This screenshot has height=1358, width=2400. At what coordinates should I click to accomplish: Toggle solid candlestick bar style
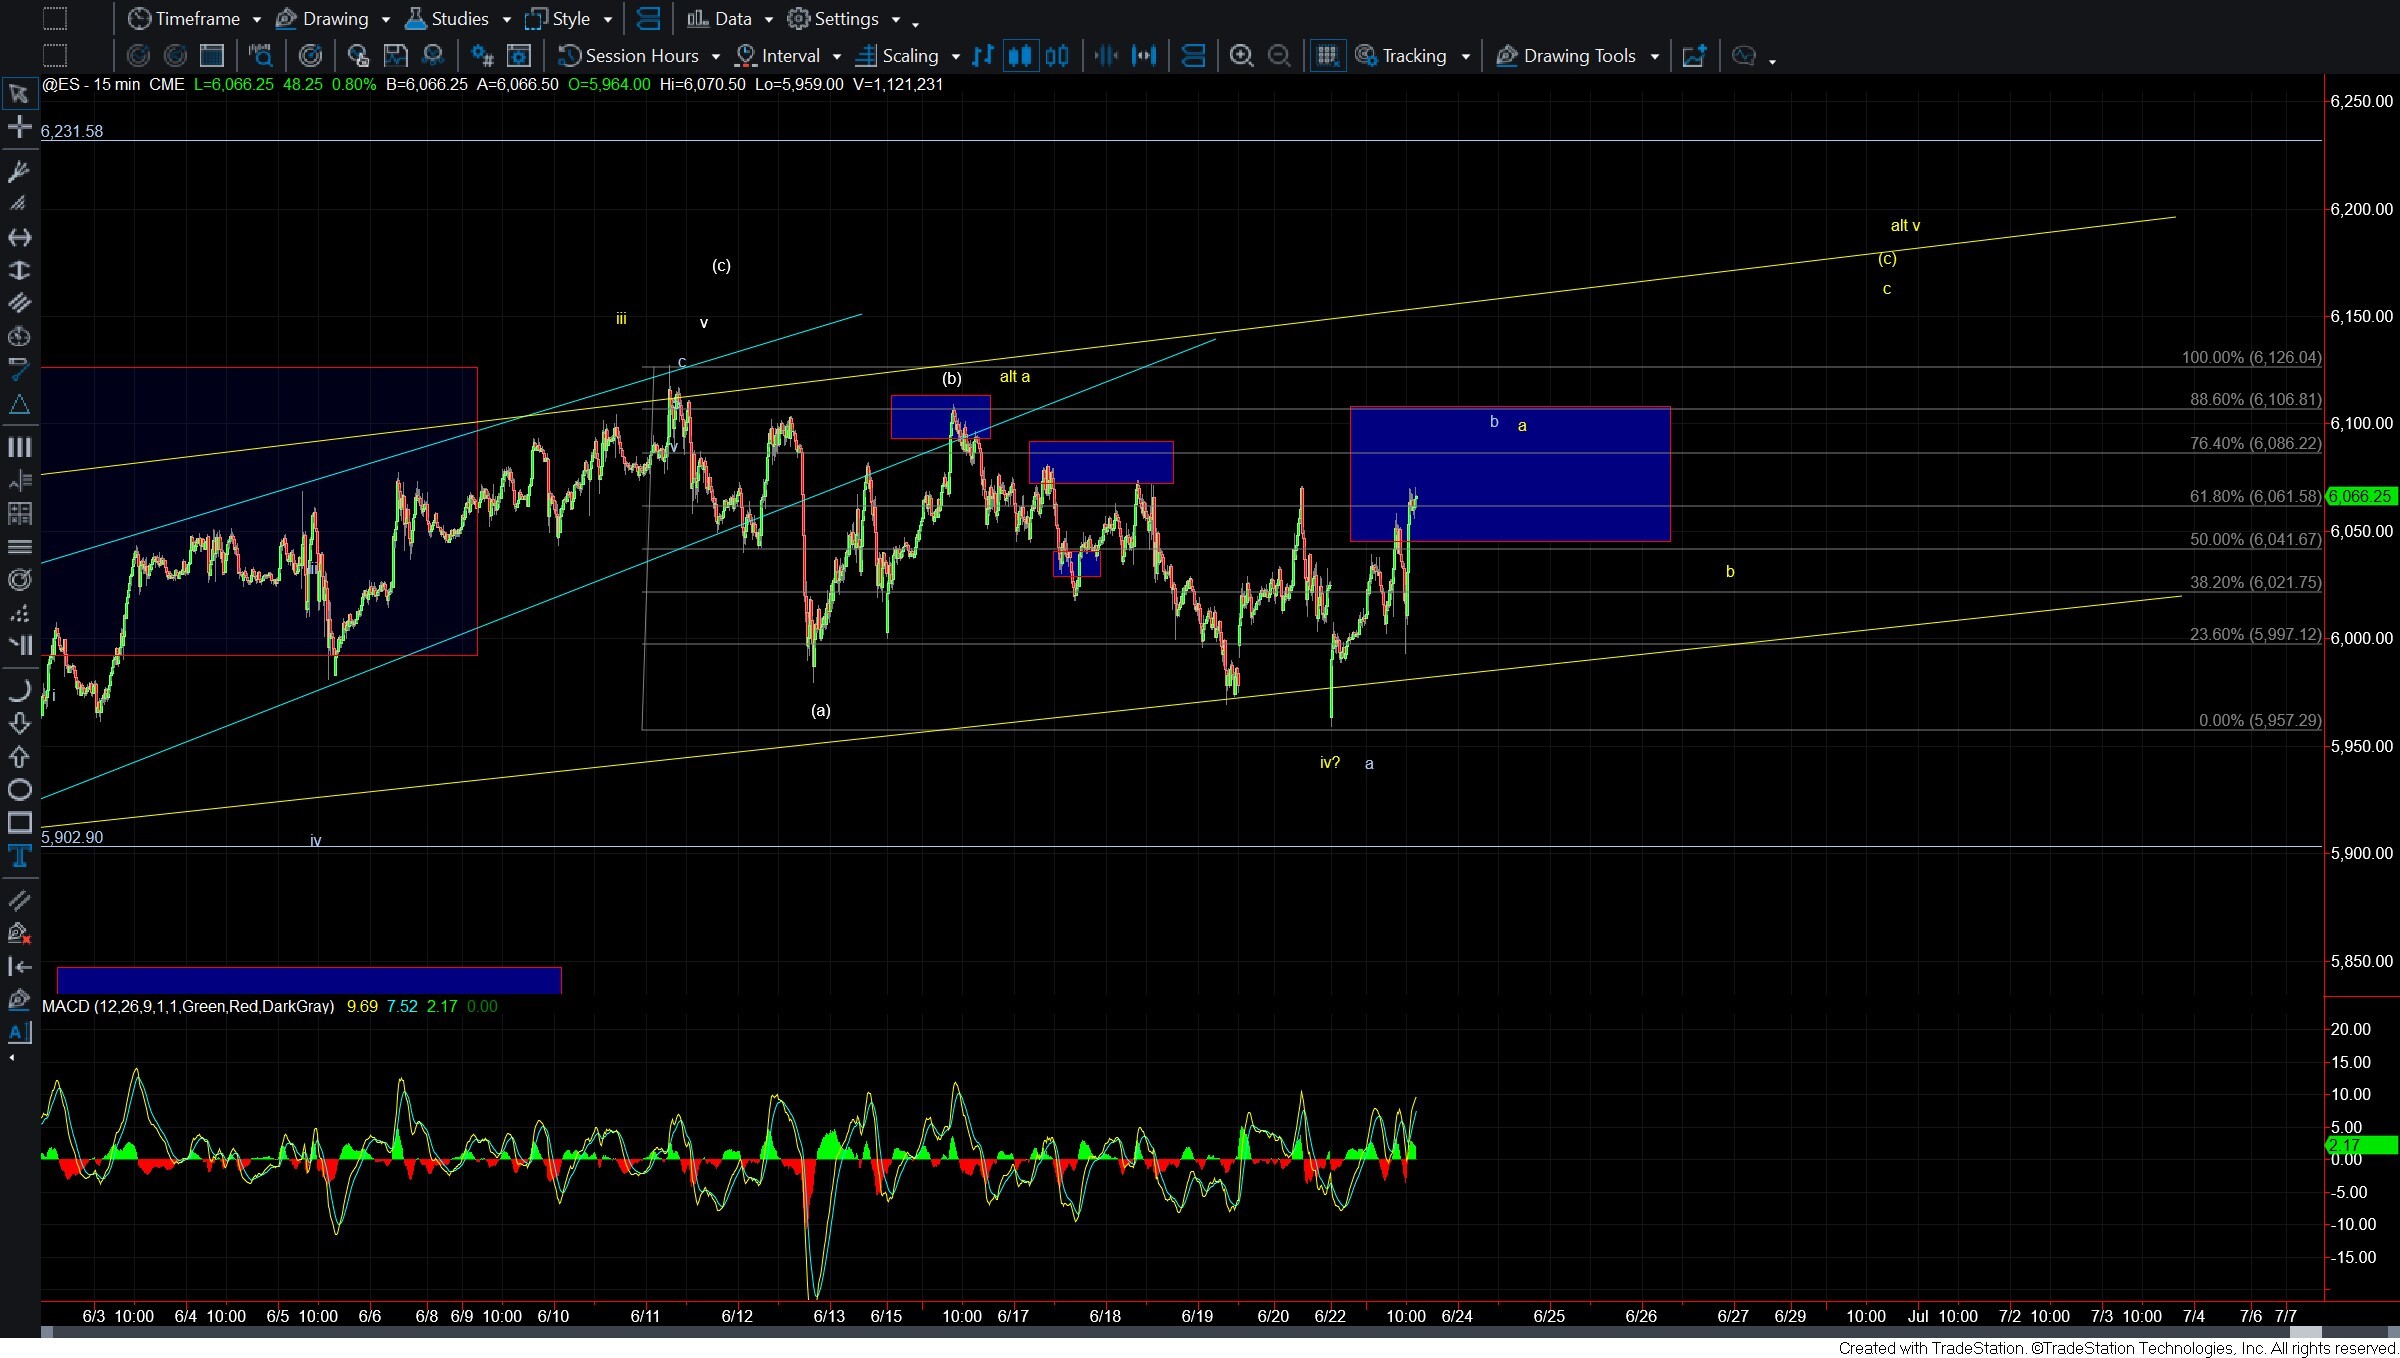1020,56
